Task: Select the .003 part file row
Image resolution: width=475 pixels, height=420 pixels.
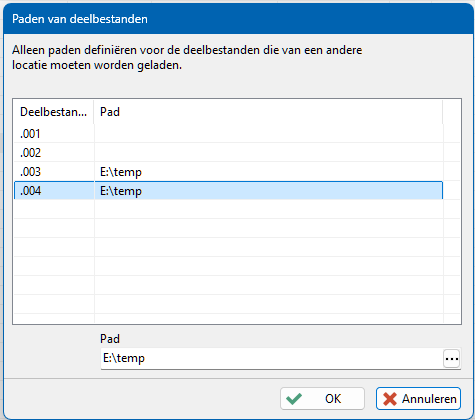Action: tap(228, 172)
